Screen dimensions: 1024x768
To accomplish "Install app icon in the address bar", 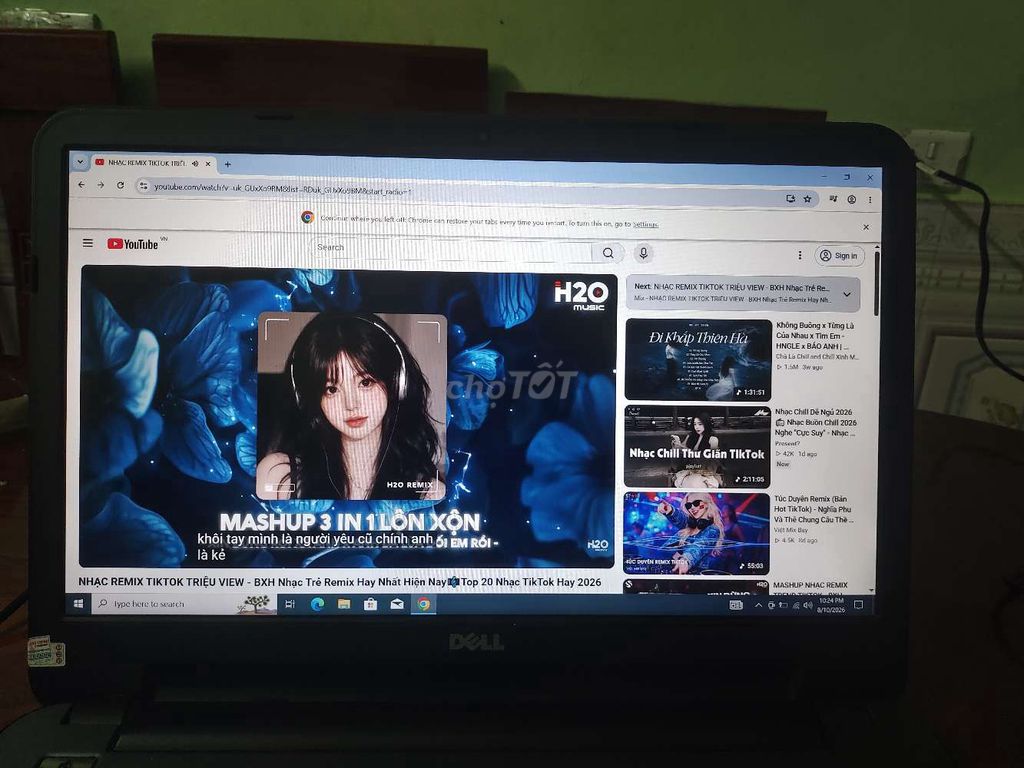I will tap(790, 199).
